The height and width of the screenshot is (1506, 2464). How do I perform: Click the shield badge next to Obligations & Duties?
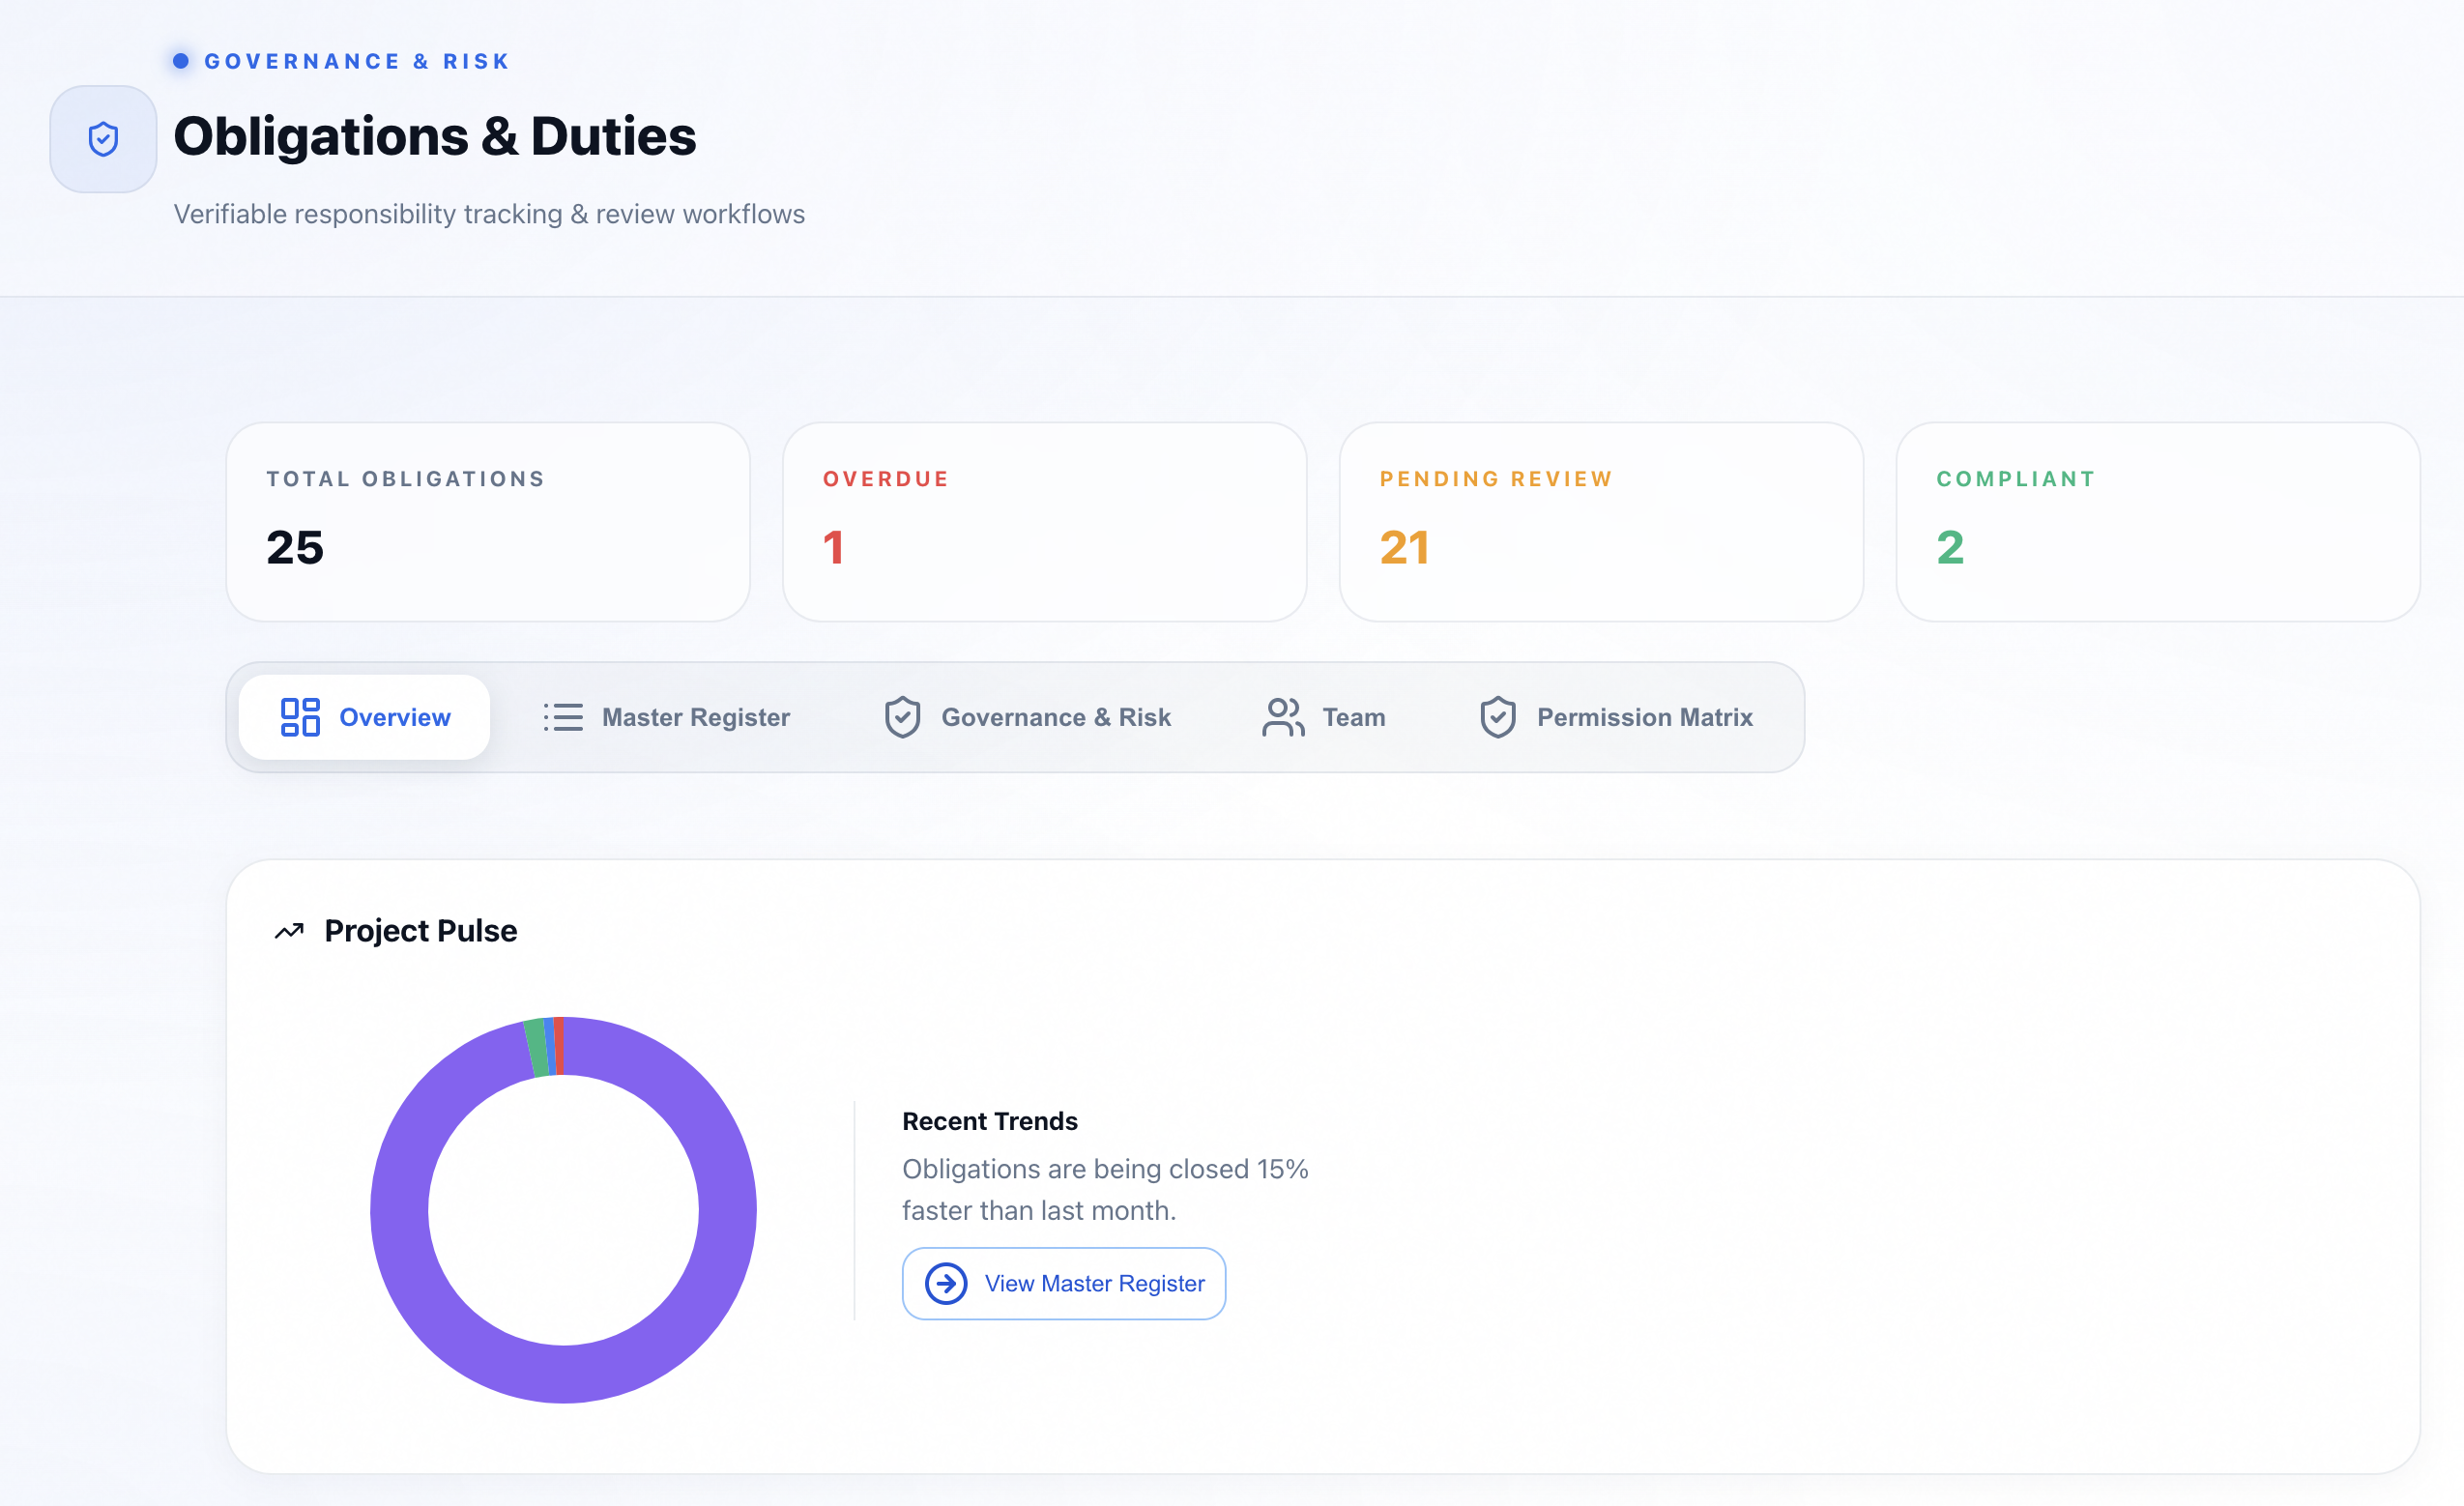pyautogui.click(x=102, y=138)
